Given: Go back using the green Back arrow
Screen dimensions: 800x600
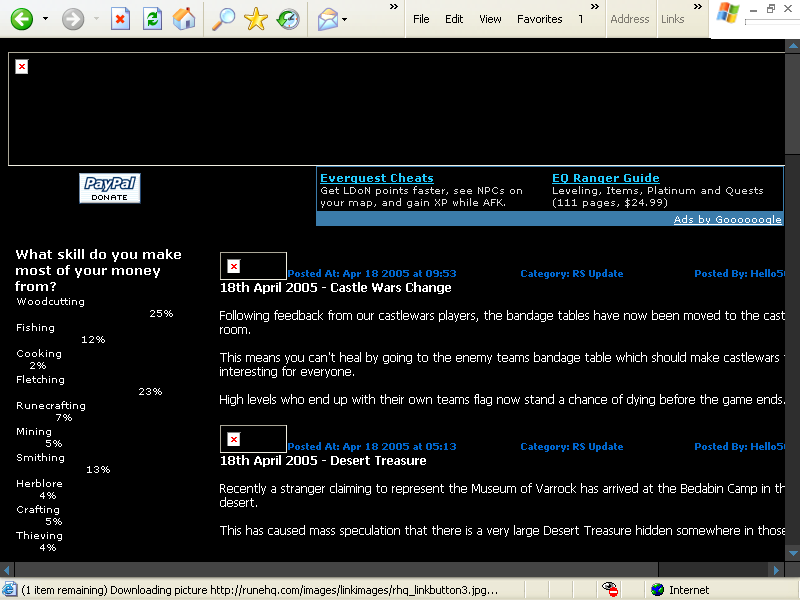Looking at the screenshot, I should tap(22, 19).
